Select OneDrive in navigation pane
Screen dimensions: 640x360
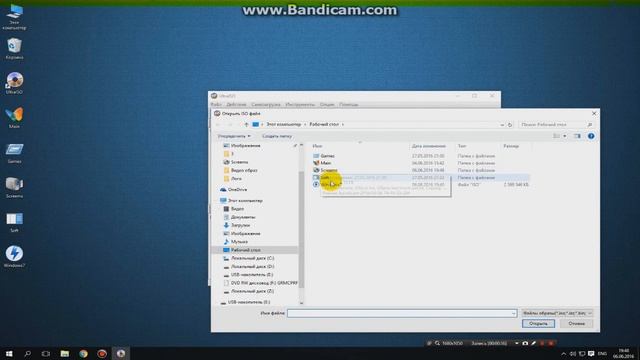click(x=237, y=190)
